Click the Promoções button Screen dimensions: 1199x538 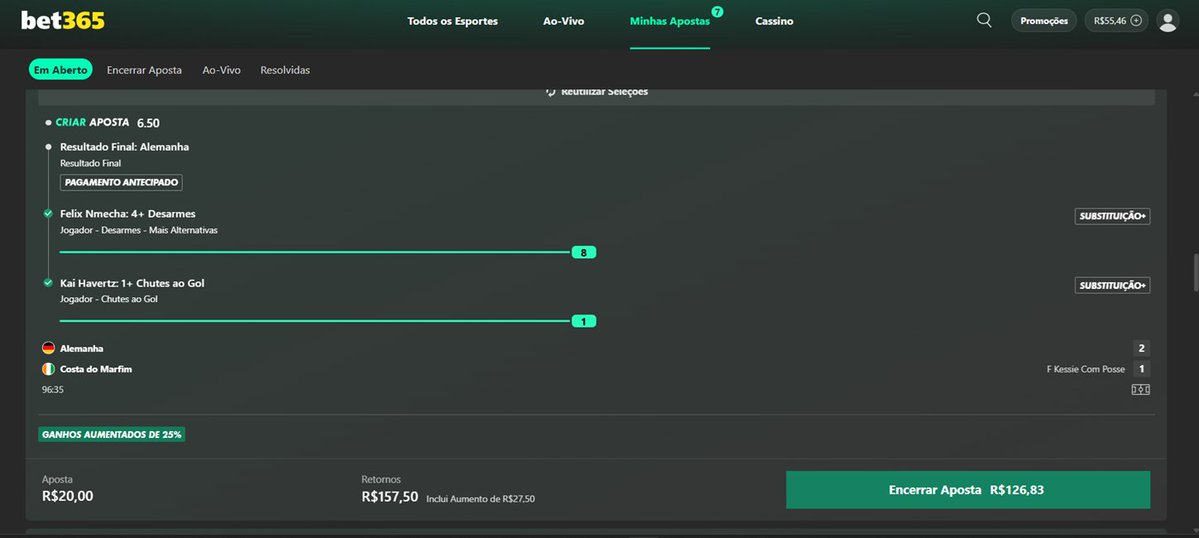pyautogui.click(x=1044, y=21)
